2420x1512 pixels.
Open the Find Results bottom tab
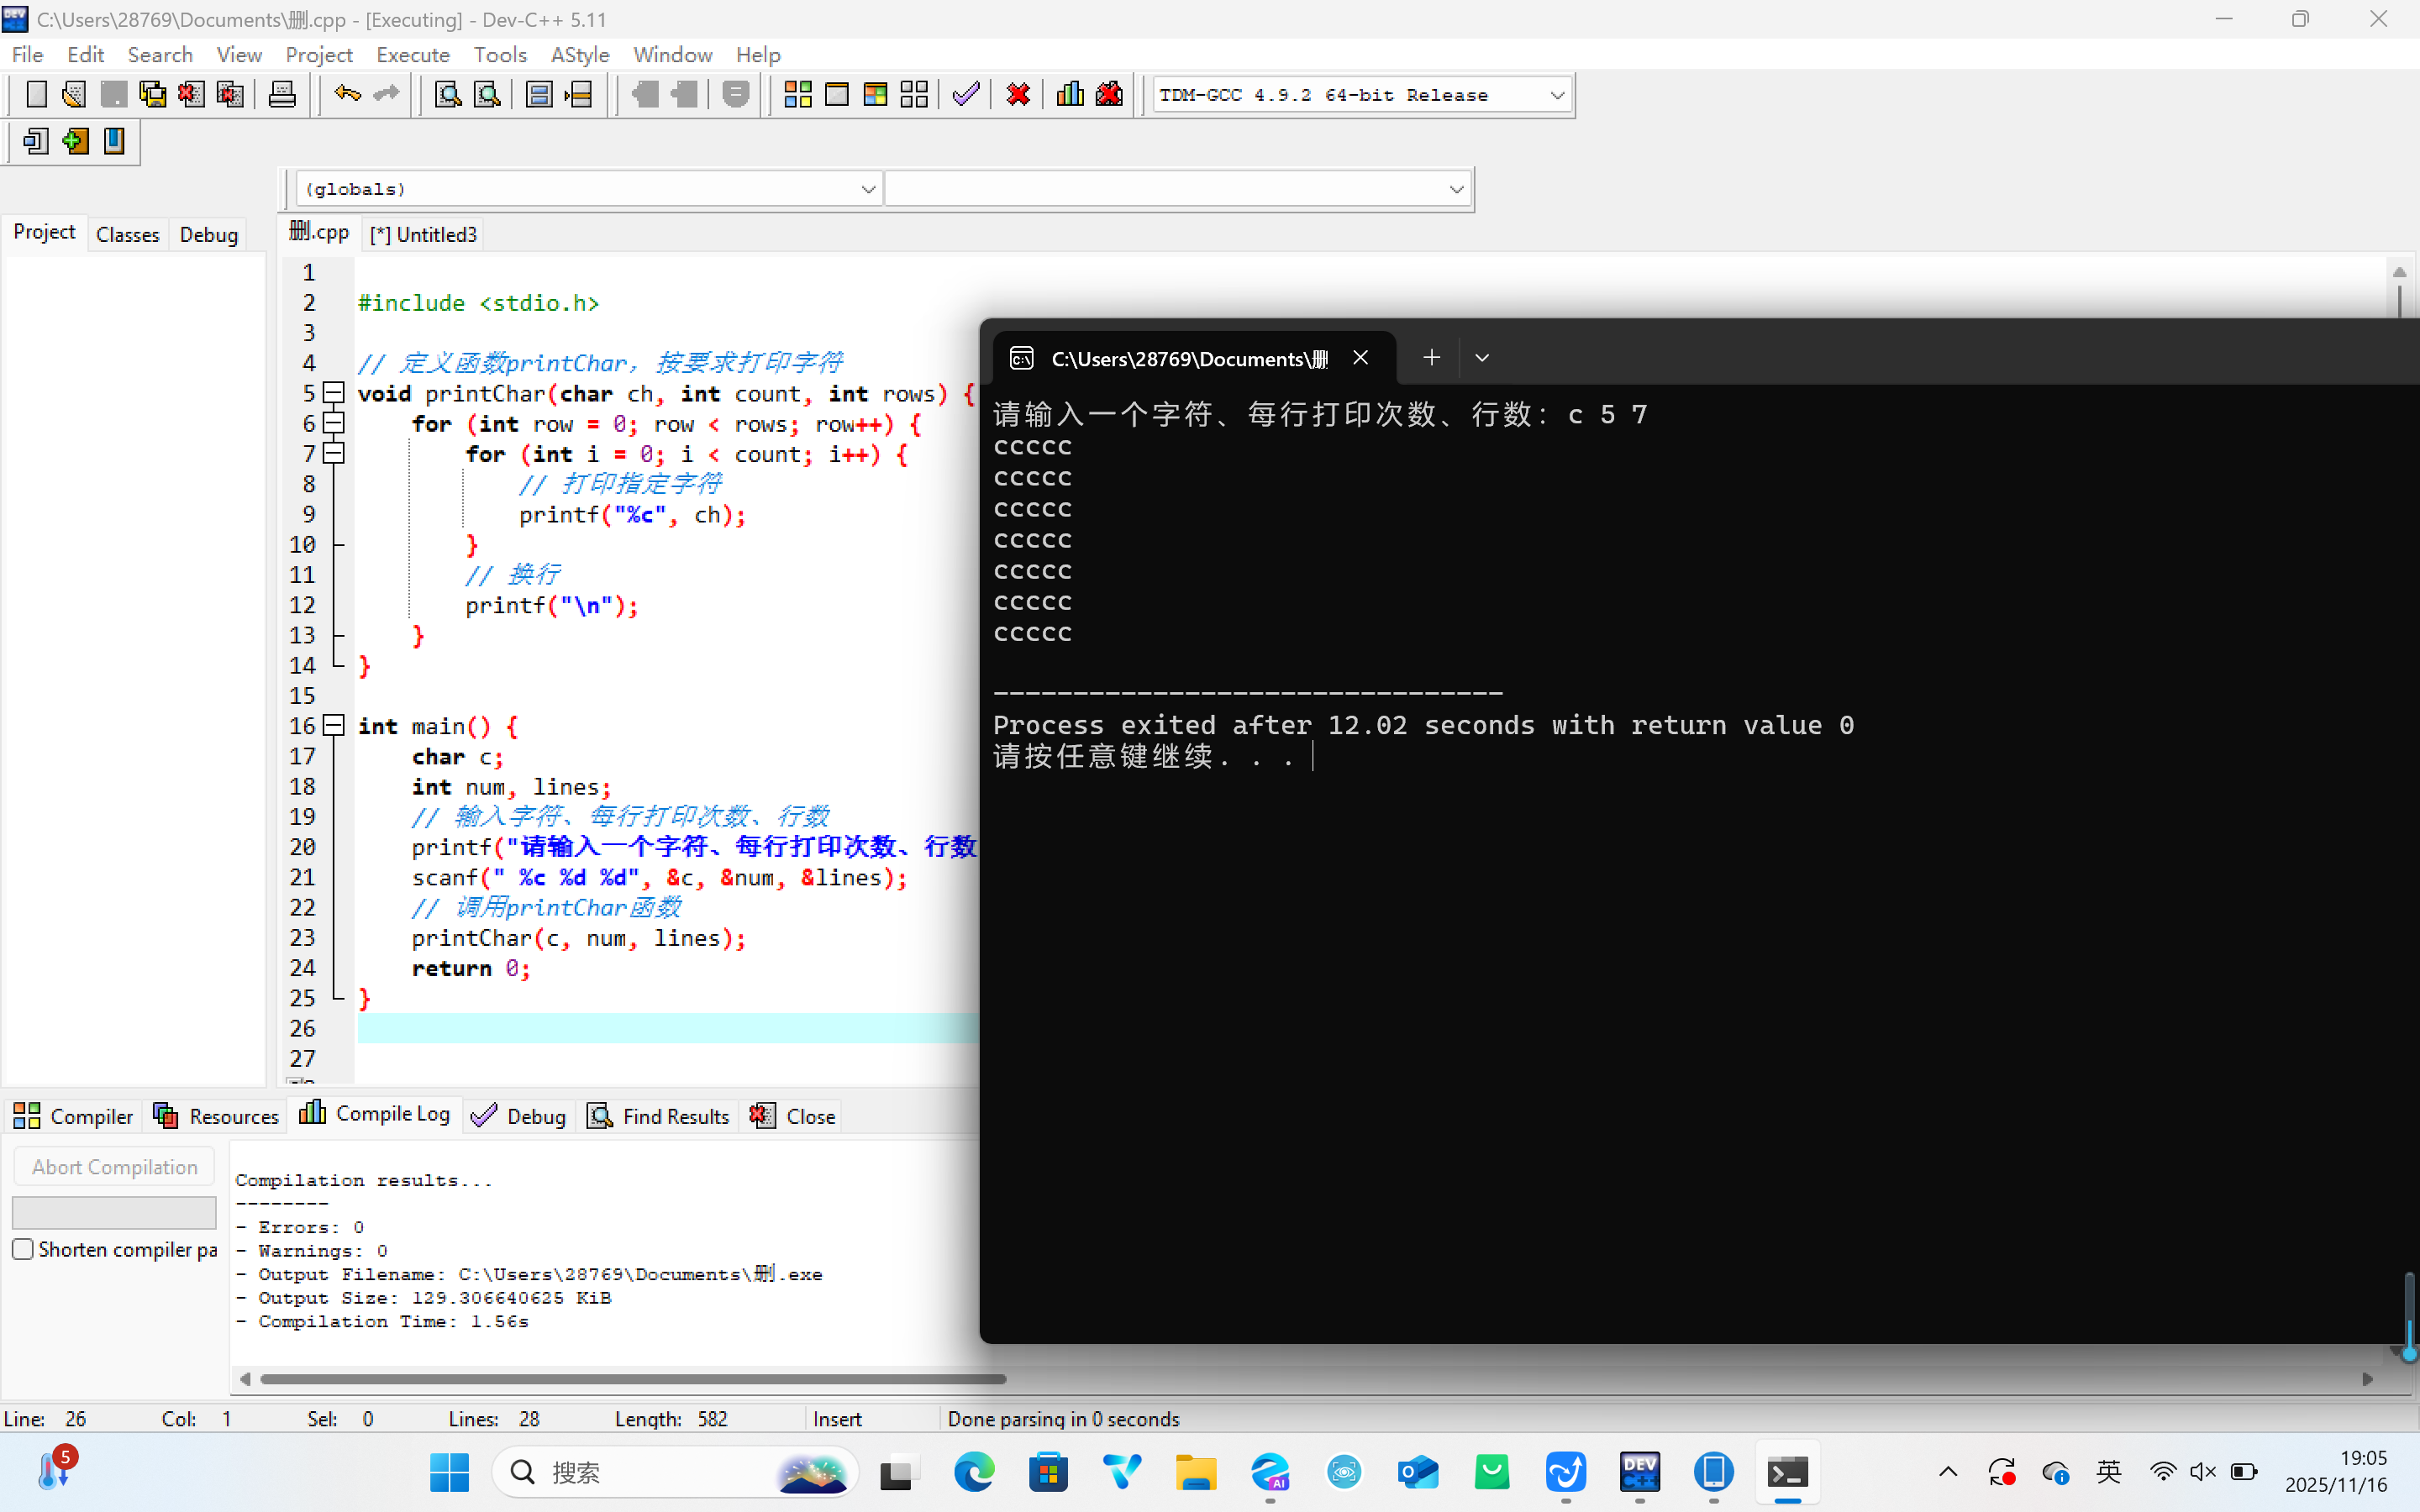[x=658, y=1116]
